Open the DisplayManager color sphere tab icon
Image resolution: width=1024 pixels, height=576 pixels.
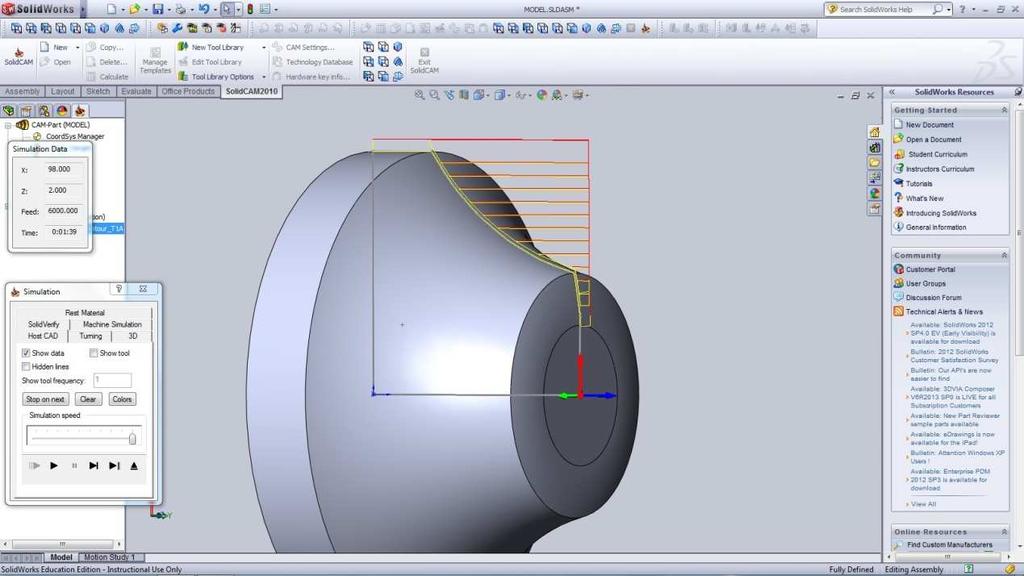tap(62, 110)
